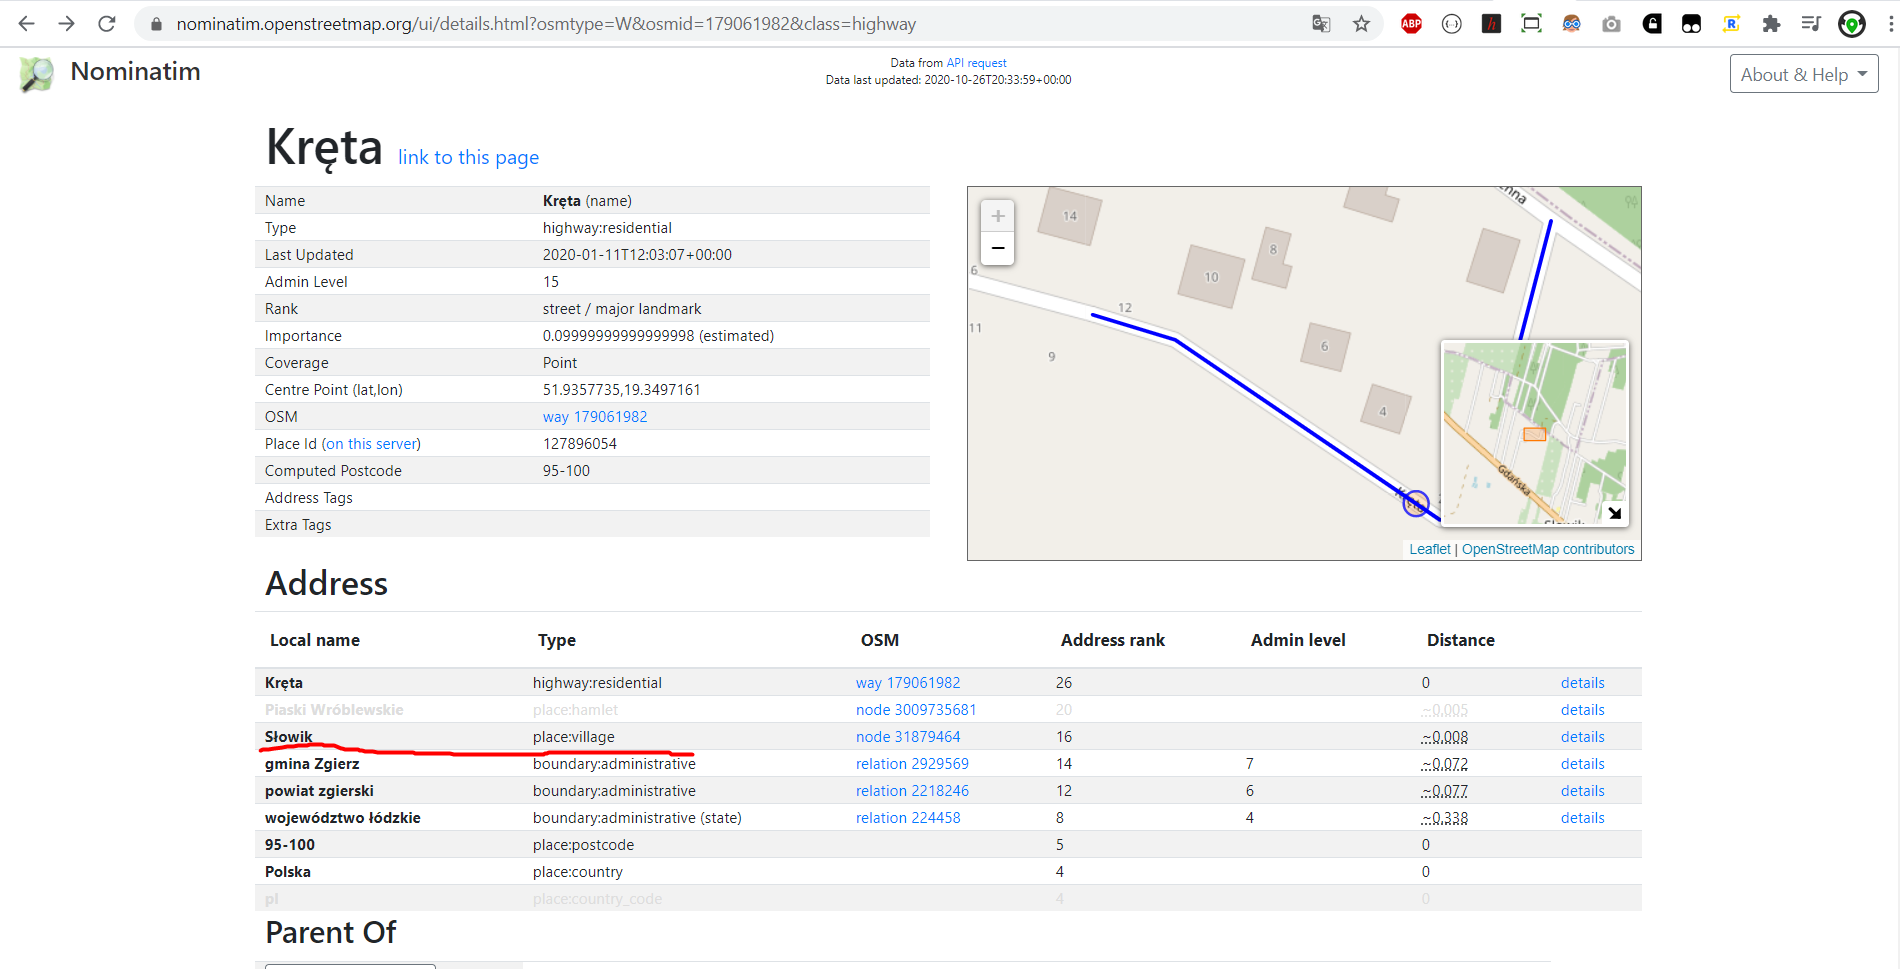
Task: Follow 'on this server' link
Action: [371, 444]
